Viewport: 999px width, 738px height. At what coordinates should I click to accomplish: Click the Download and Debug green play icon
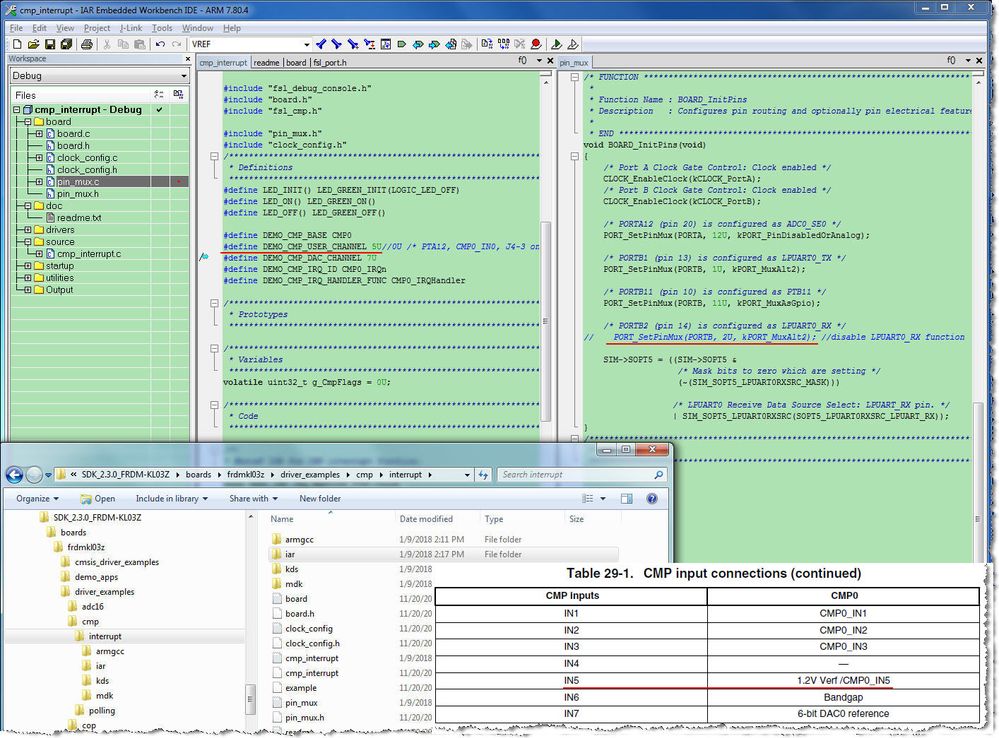(556, 44)
